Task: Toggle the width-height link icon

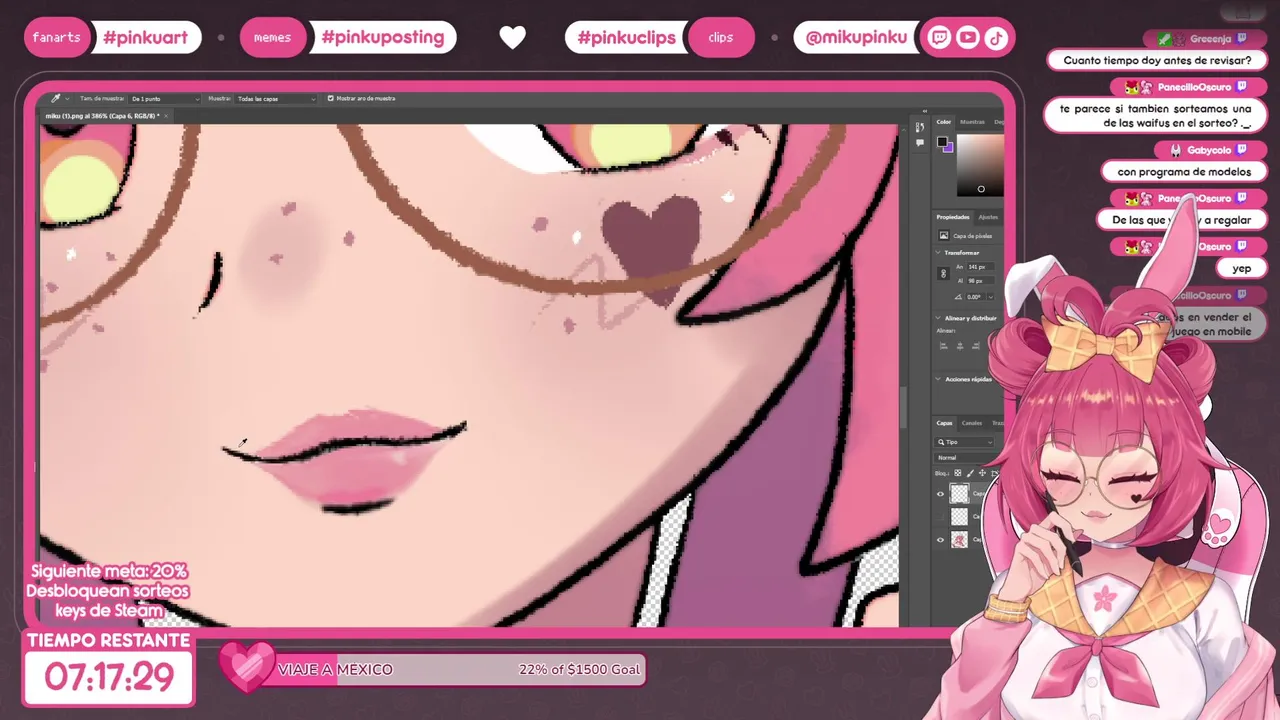Action: 944,273
